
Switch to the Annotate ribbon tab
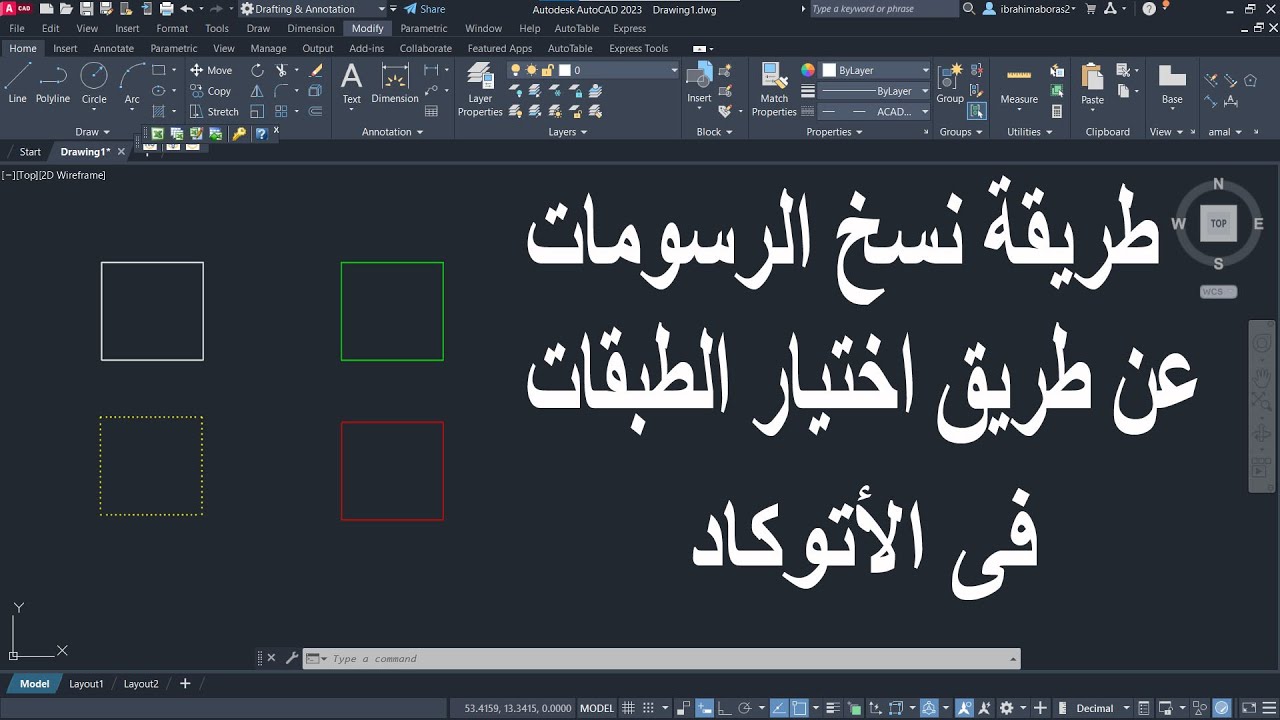pyautogui.click(x=113, y=48)
